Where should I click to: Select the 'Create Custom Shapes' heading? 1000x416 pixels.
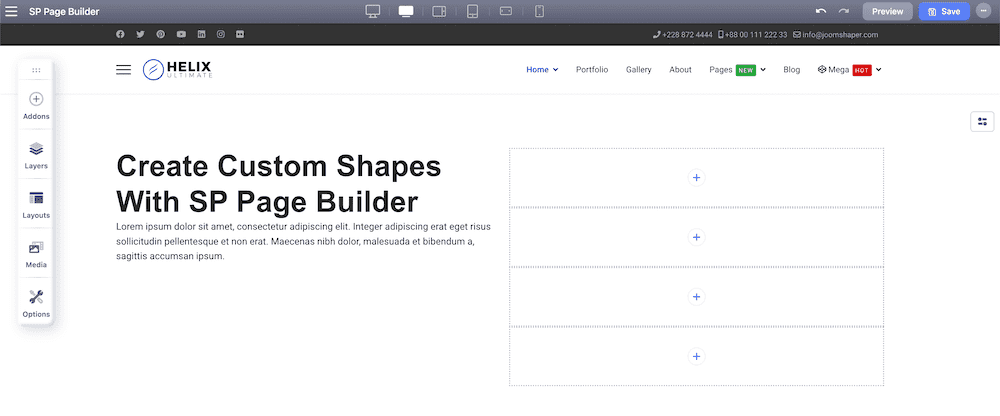tap(279, 184)
